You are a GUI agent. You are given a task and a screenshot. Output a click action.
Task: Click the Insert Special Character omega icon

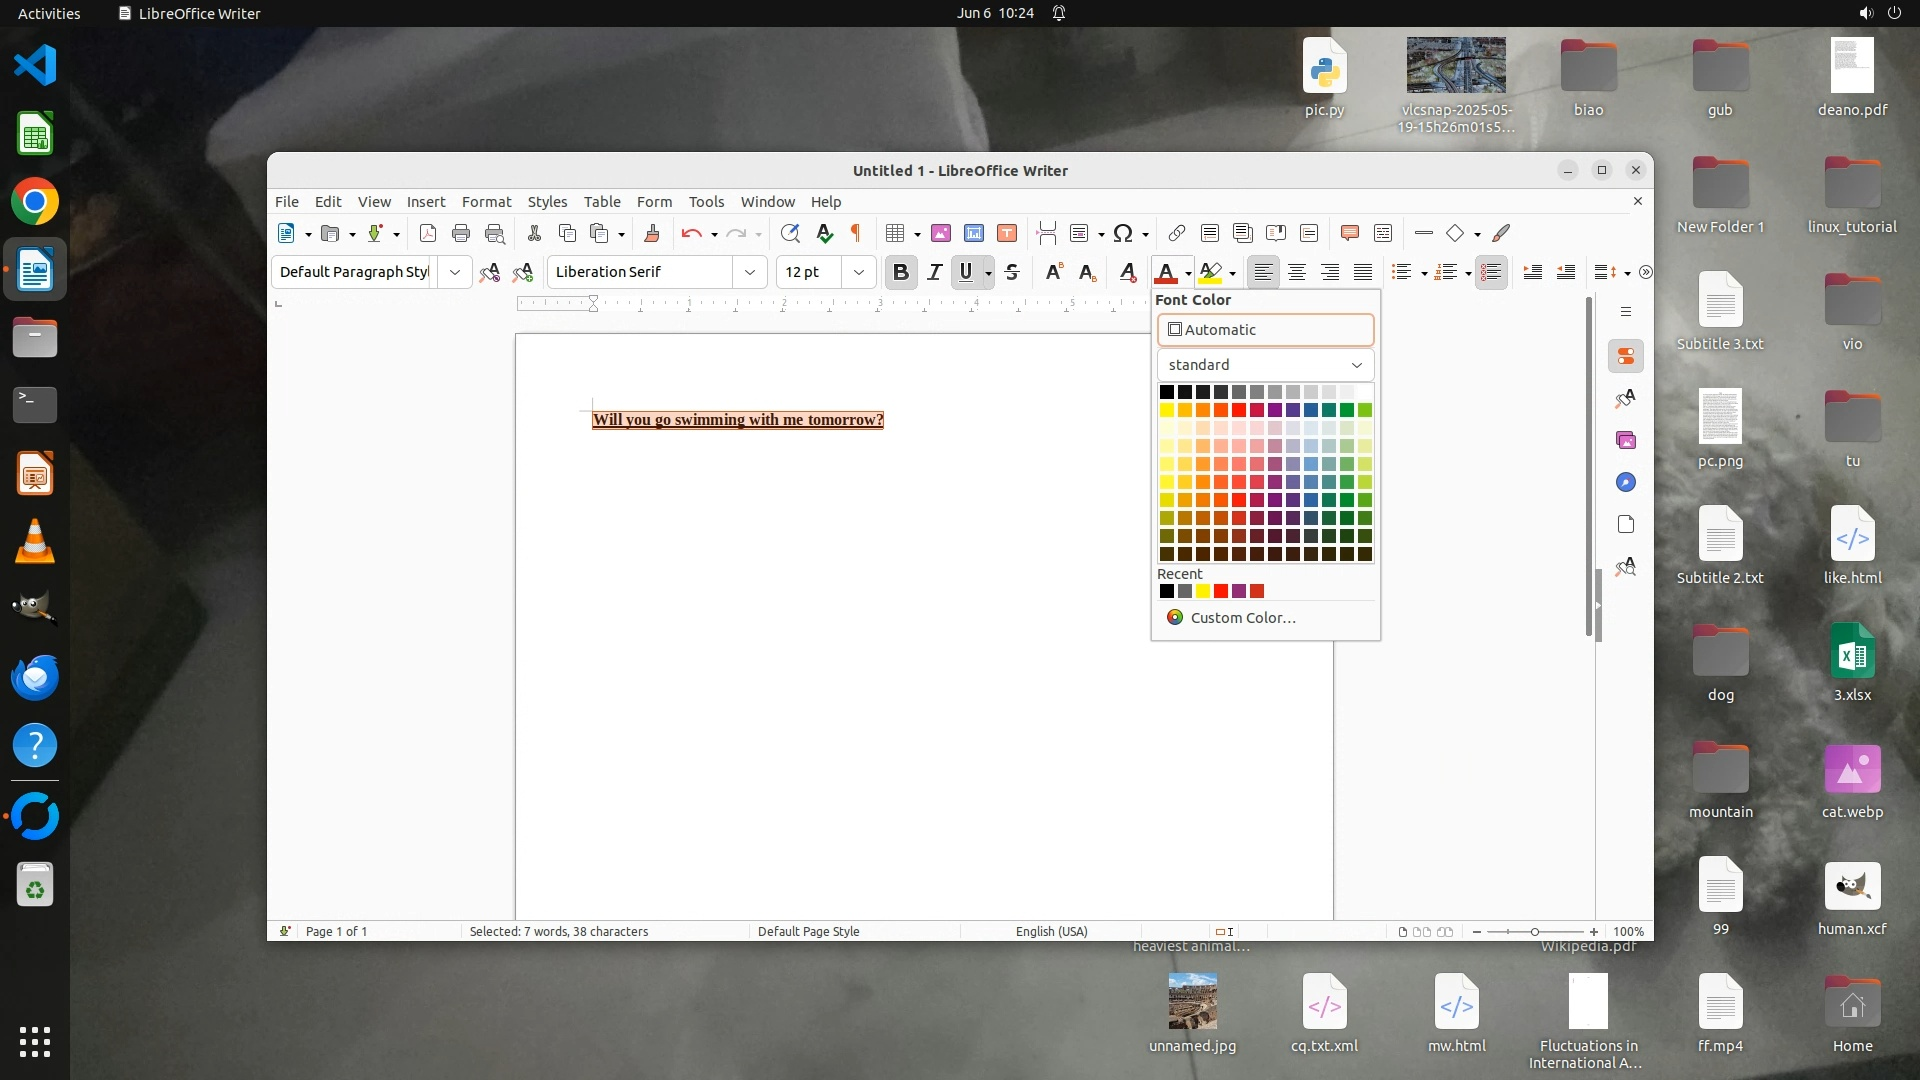(x=1123, y=233)
